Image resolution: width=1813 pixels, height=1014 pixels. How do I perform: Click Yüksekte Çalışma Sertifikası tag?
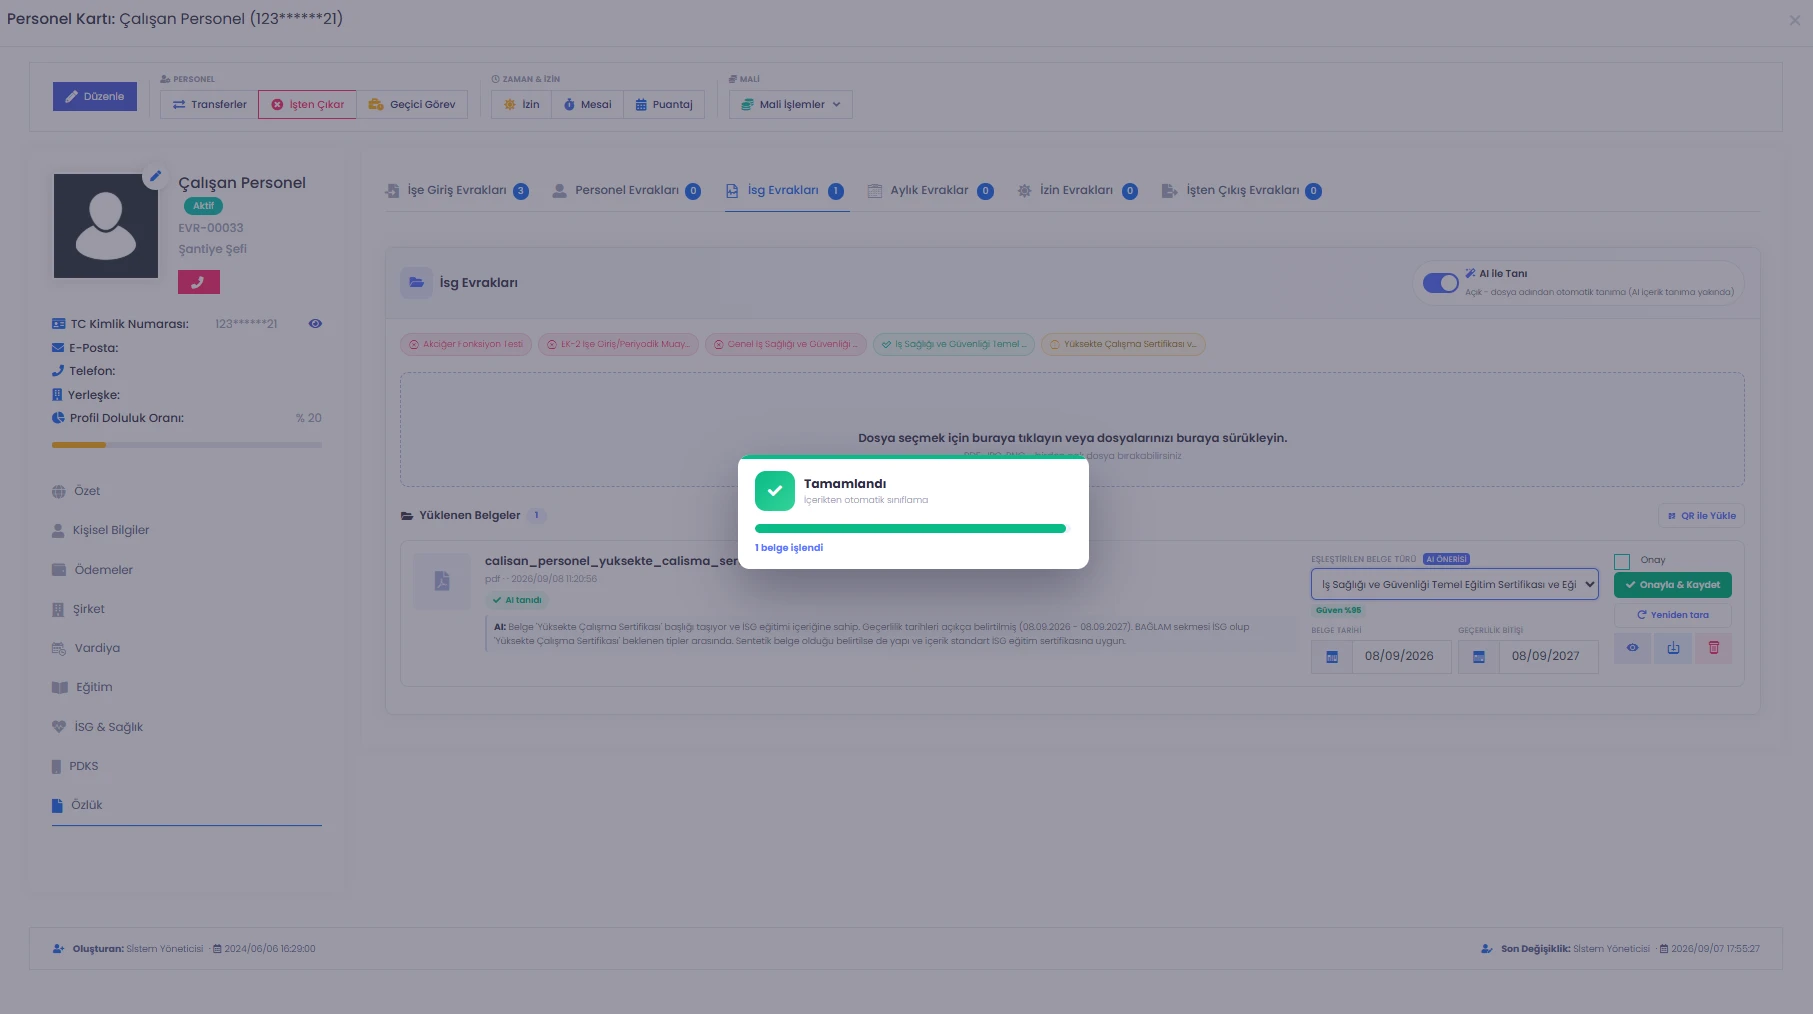coord(1123,344)
